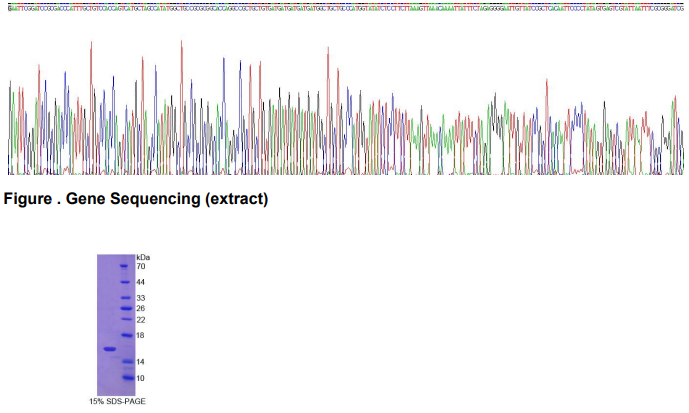Click the 14 kDa marker label

click(x=141, y=361)
